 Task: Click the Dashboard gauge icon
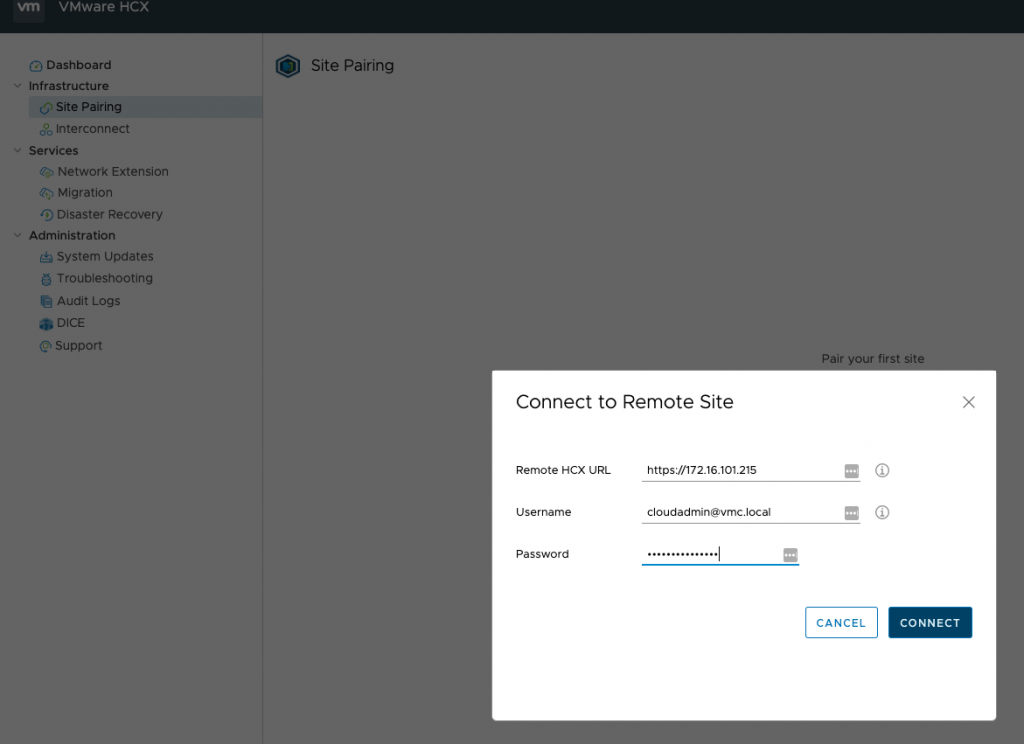36,65
